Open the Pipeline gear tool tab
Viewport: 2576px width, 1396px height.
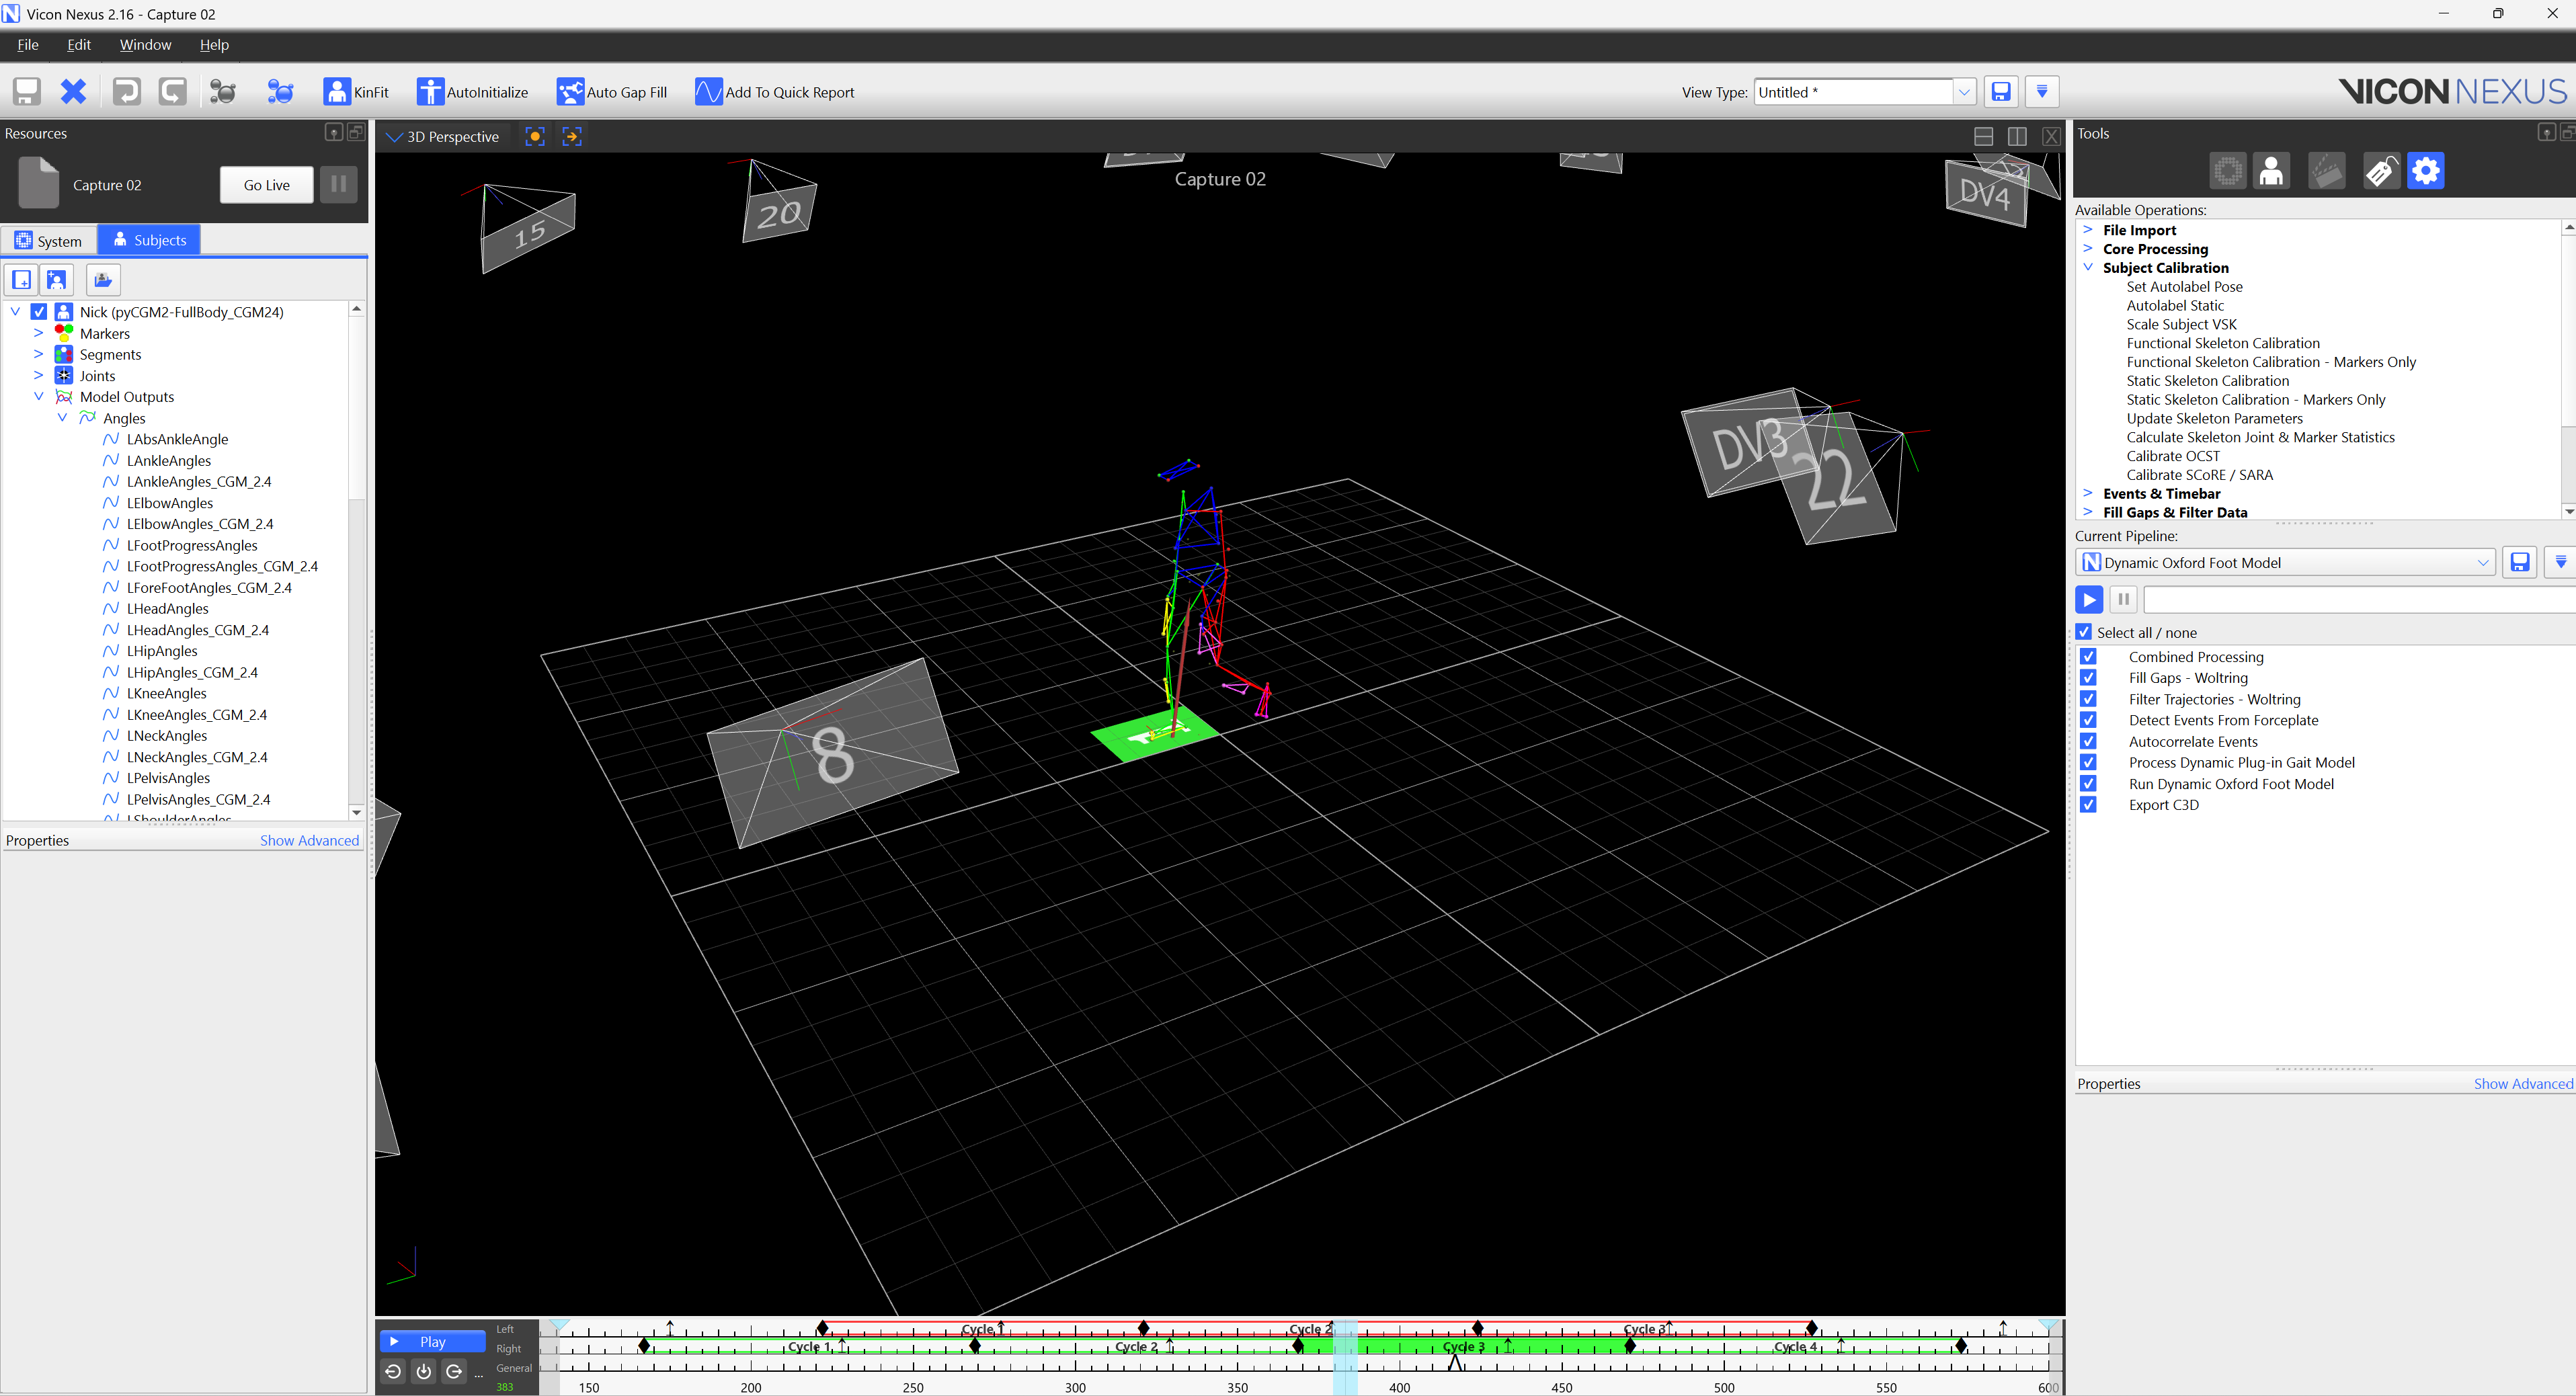click(x=2425, y=171)
